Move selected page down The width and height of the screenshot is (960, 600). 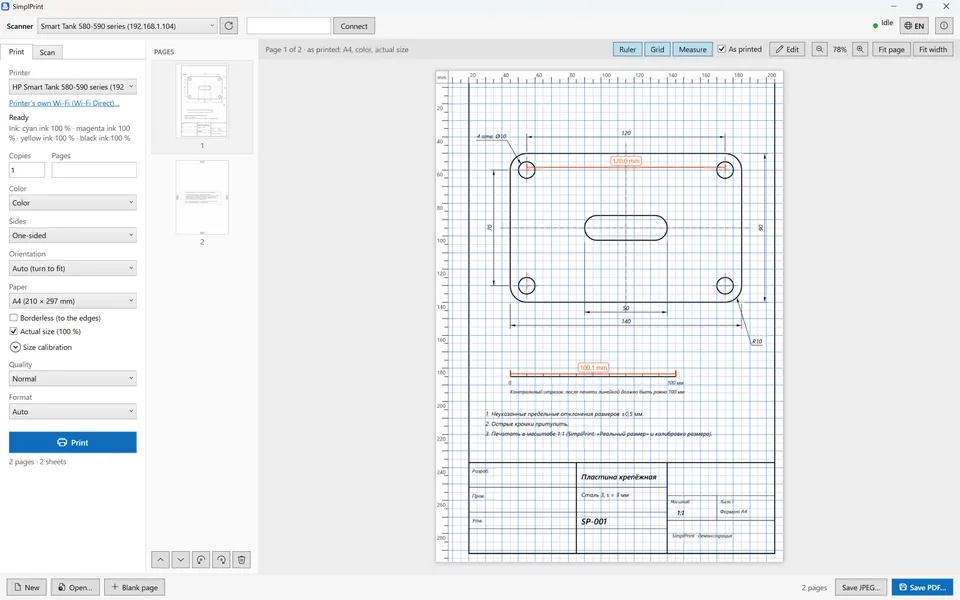coord(181,560)
